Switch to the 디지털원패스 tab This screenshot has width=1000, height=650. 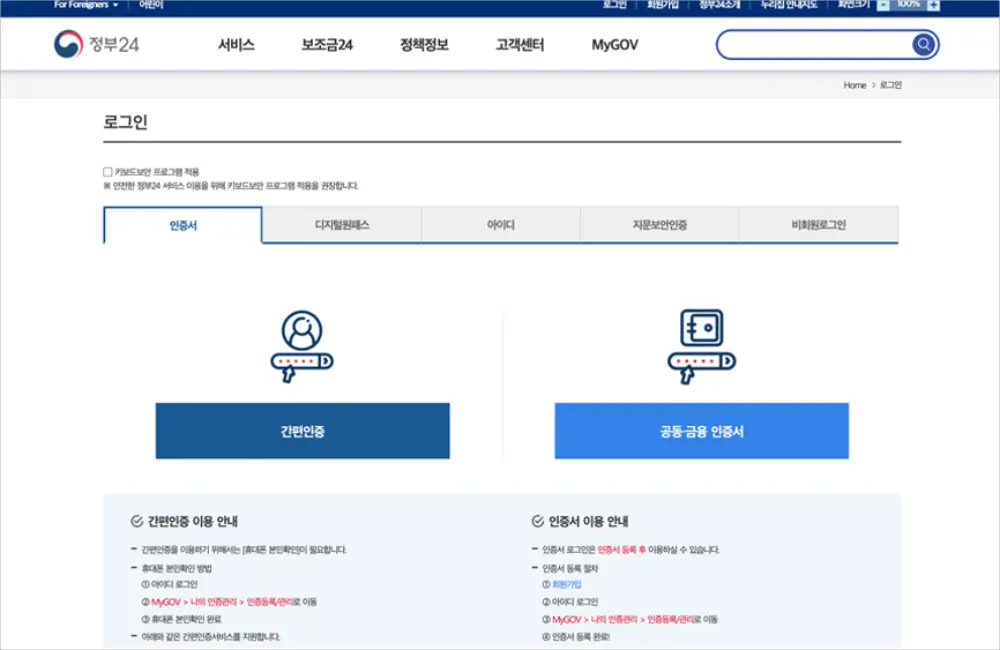[x=341, y=224]
